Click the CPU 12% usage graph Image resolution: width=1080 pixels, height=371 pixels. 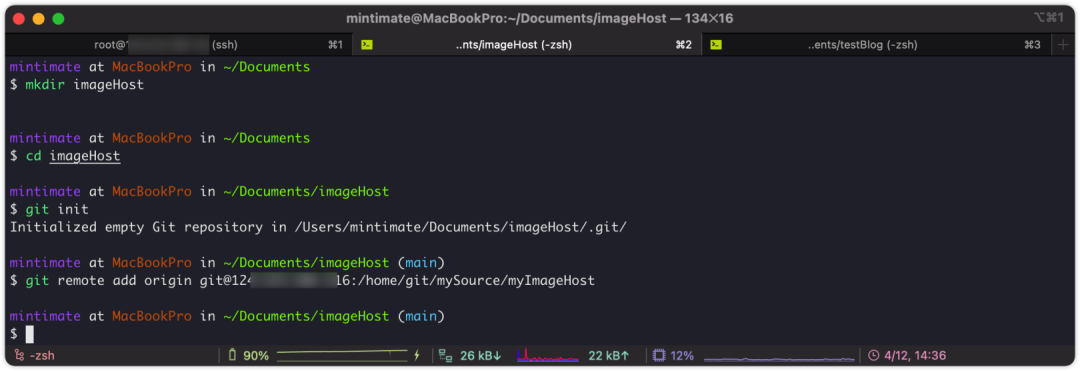[x=779, y=357]
